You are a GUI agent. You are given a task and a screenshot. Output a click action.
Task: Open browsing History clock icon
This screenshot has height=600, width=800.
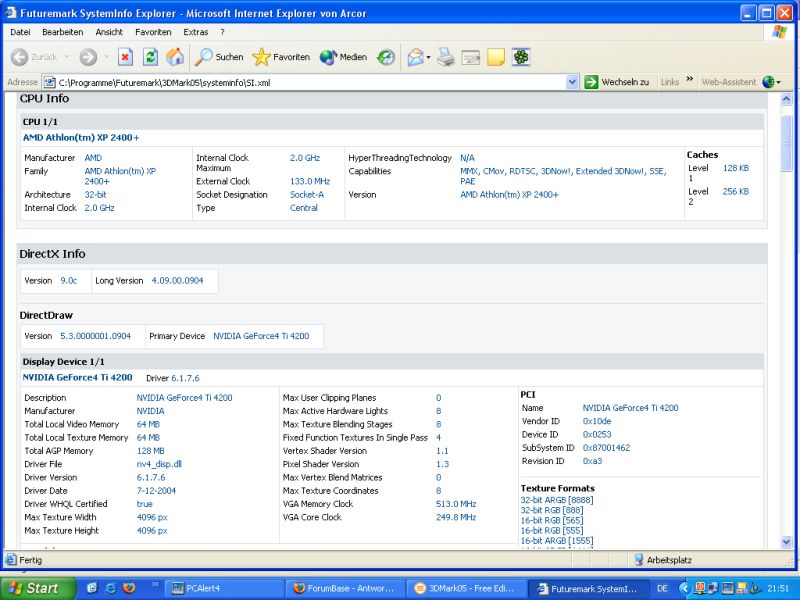(386, 57)
